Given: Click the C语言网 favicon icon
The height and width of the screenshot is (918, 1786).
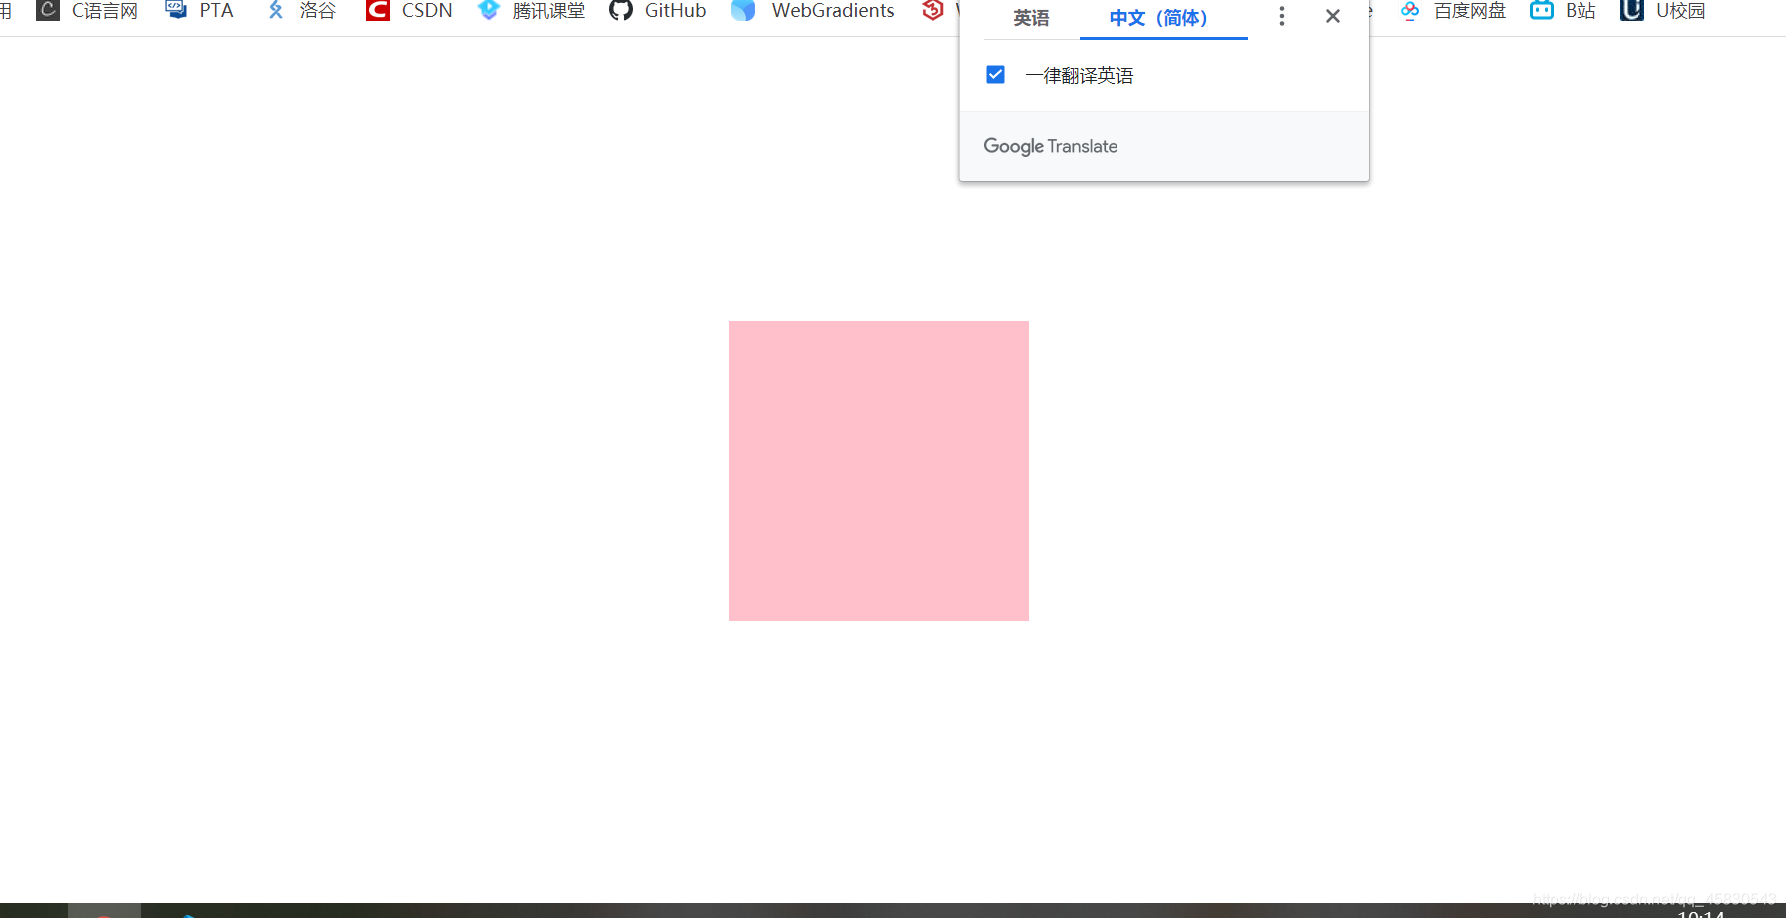Looking at the screenshot, I should (x=48, y=10).
